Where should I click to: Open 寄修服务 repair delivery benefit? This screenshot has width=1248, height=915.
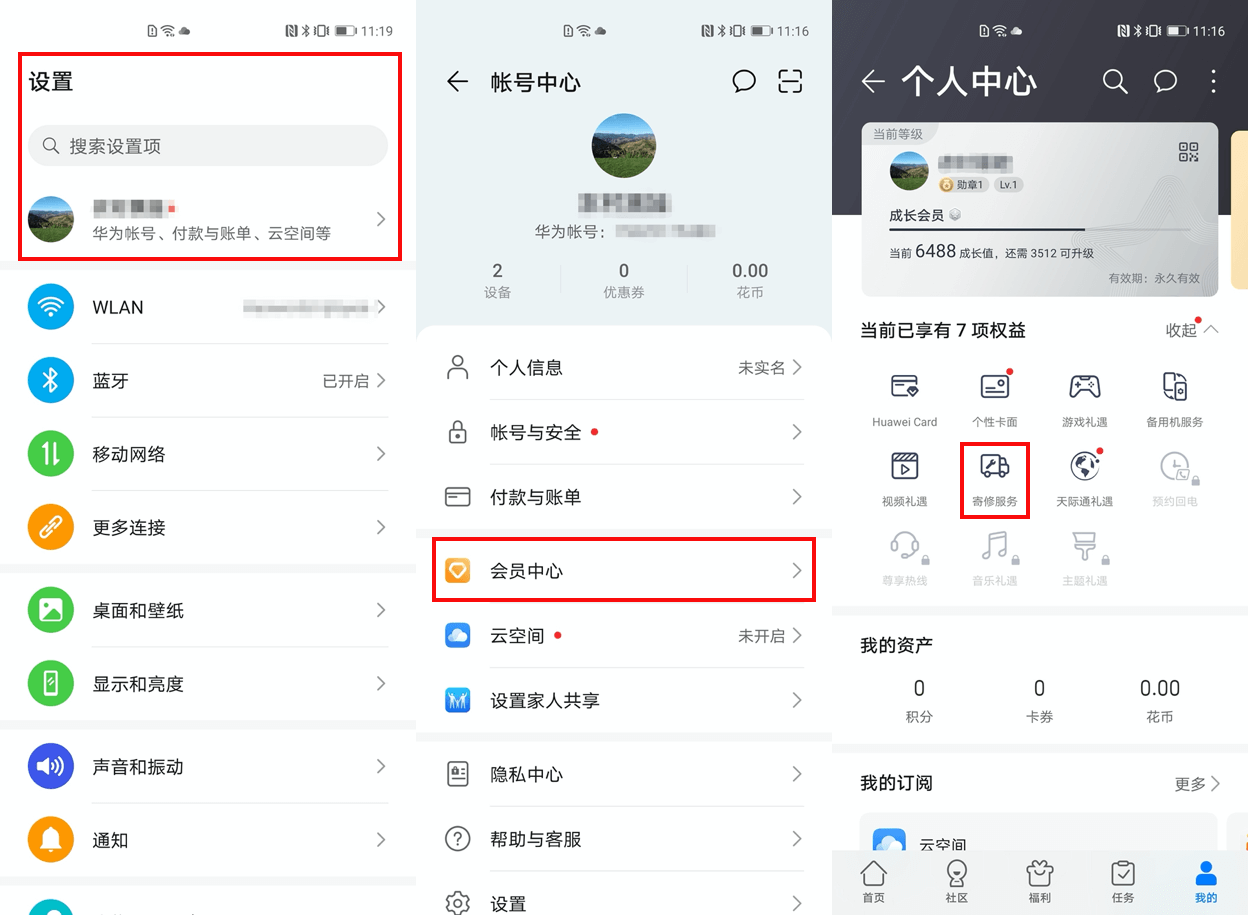tap(995, 479)
